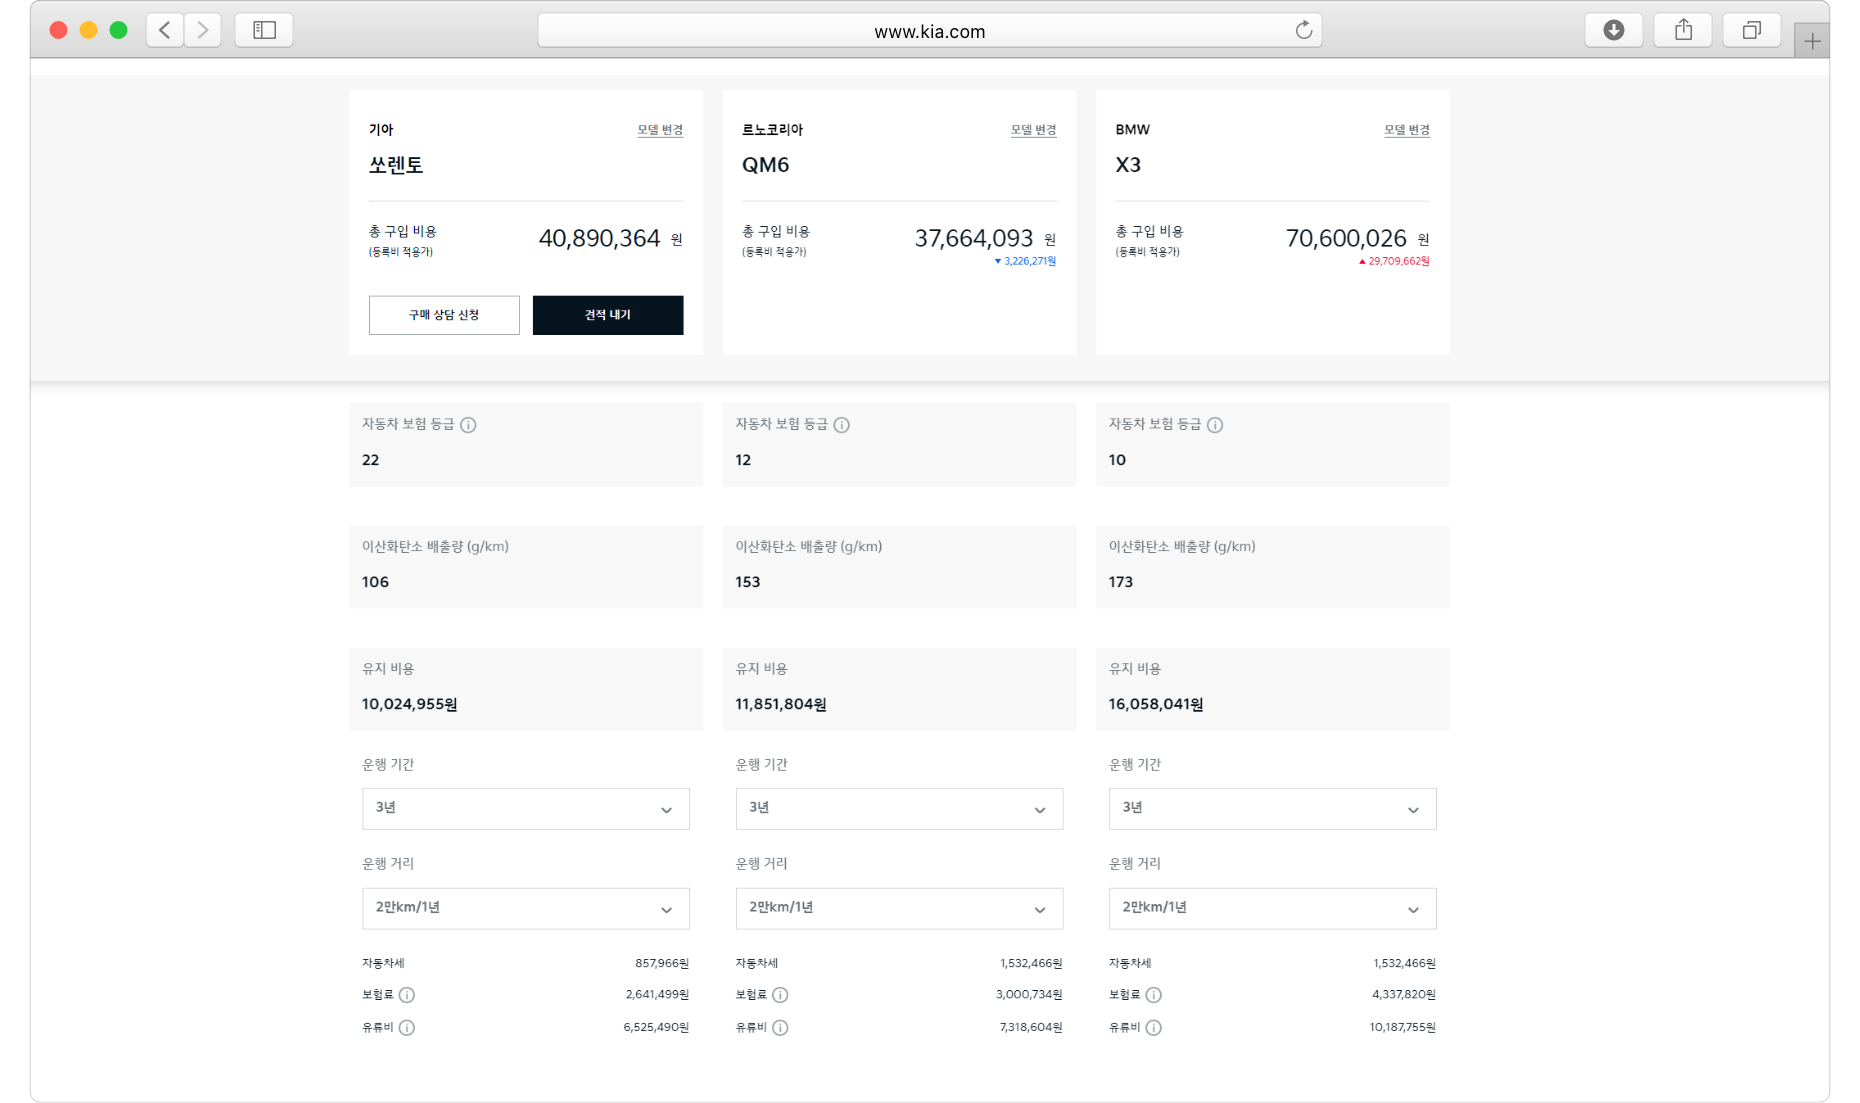The image size is (1860, 1103).
Task: Click 쏘렌토 유지 비용 value 10,024,955원
Action: [x=410, y=704]
